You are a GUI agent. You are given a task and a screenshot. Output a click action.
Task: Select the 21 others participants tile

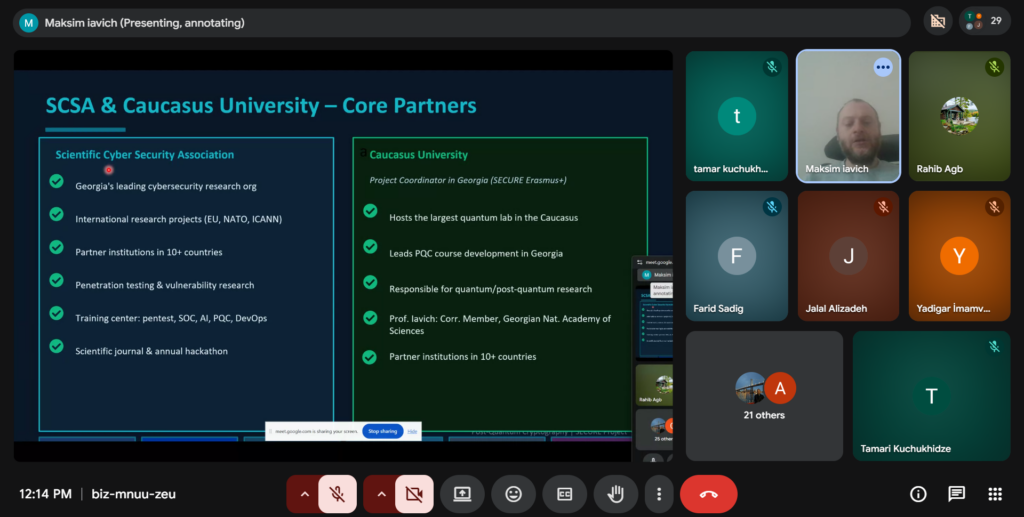click(764, 396)
